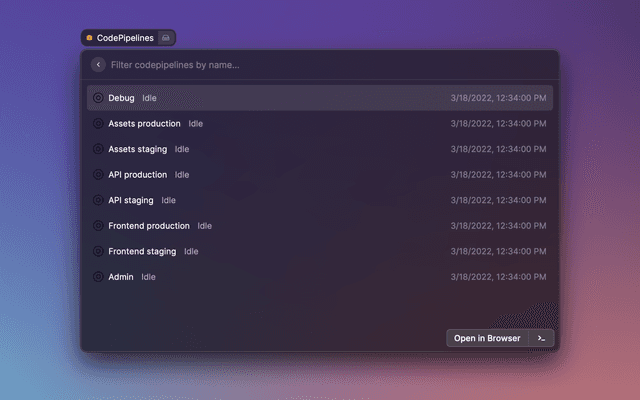Click the Idle status on API production
This screenshot has height=400, width=640.
[182, 175]
